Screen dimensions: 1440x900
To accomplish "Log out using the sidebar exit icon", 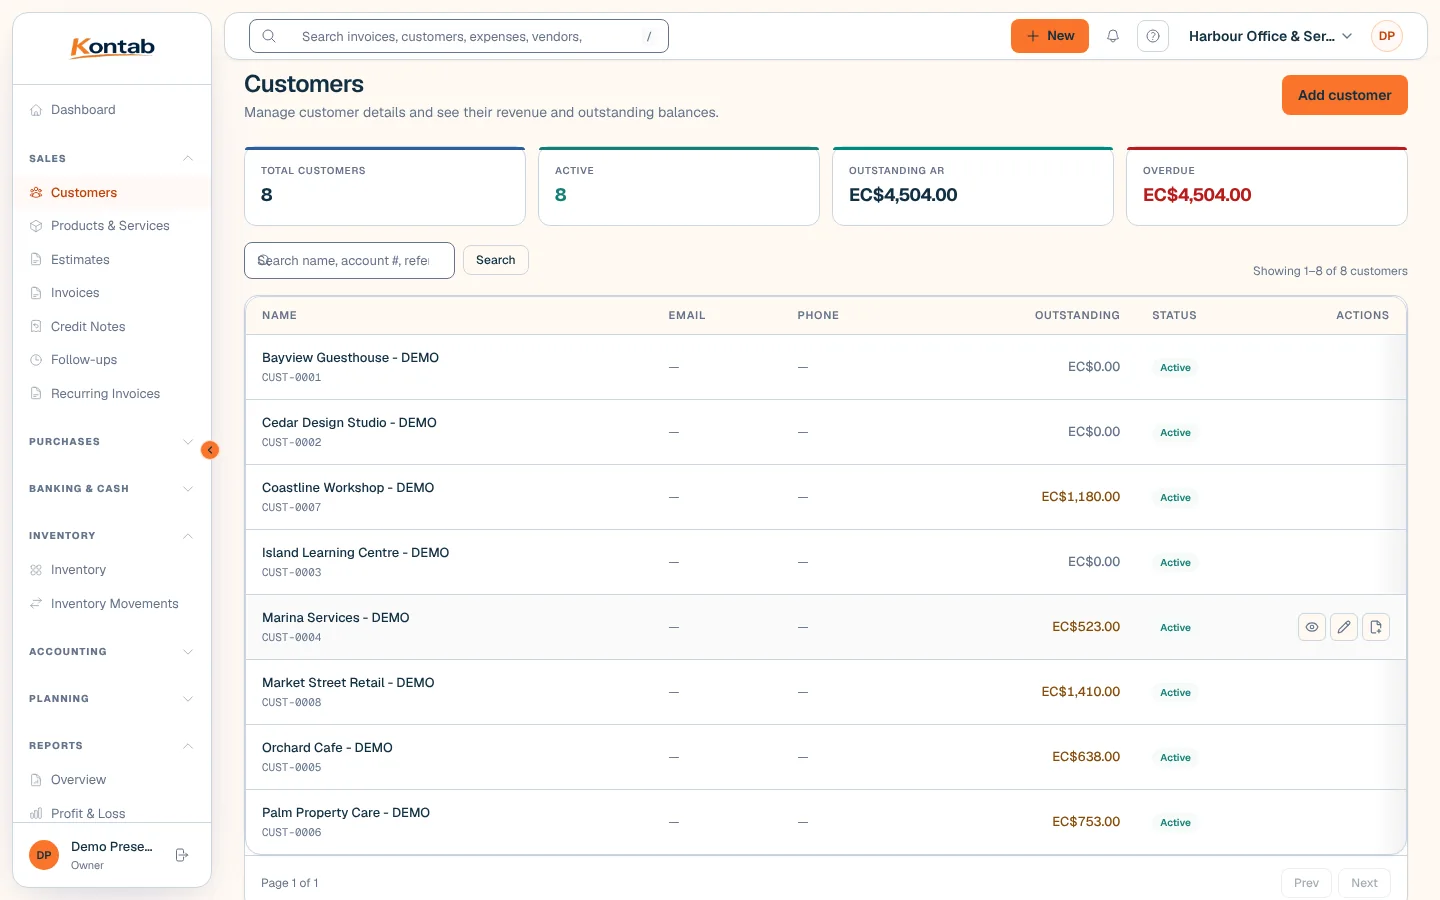I will [x=182, y=855].
